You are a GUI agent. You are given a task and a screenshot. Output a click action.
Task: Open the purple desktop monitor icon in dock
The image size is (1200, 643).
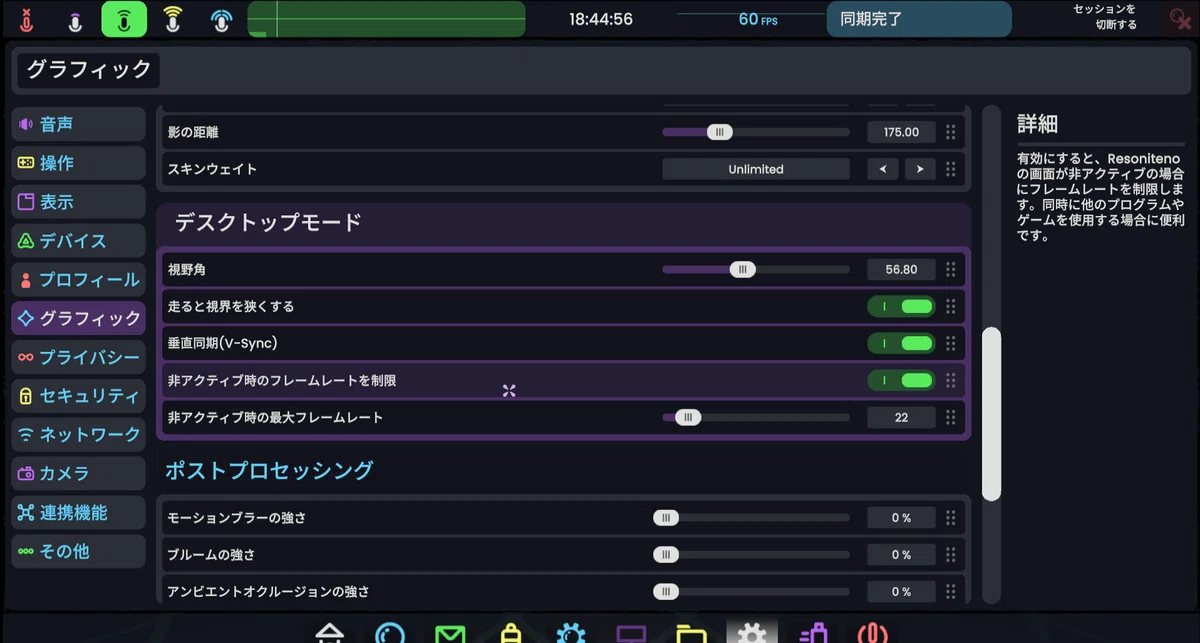631,634
